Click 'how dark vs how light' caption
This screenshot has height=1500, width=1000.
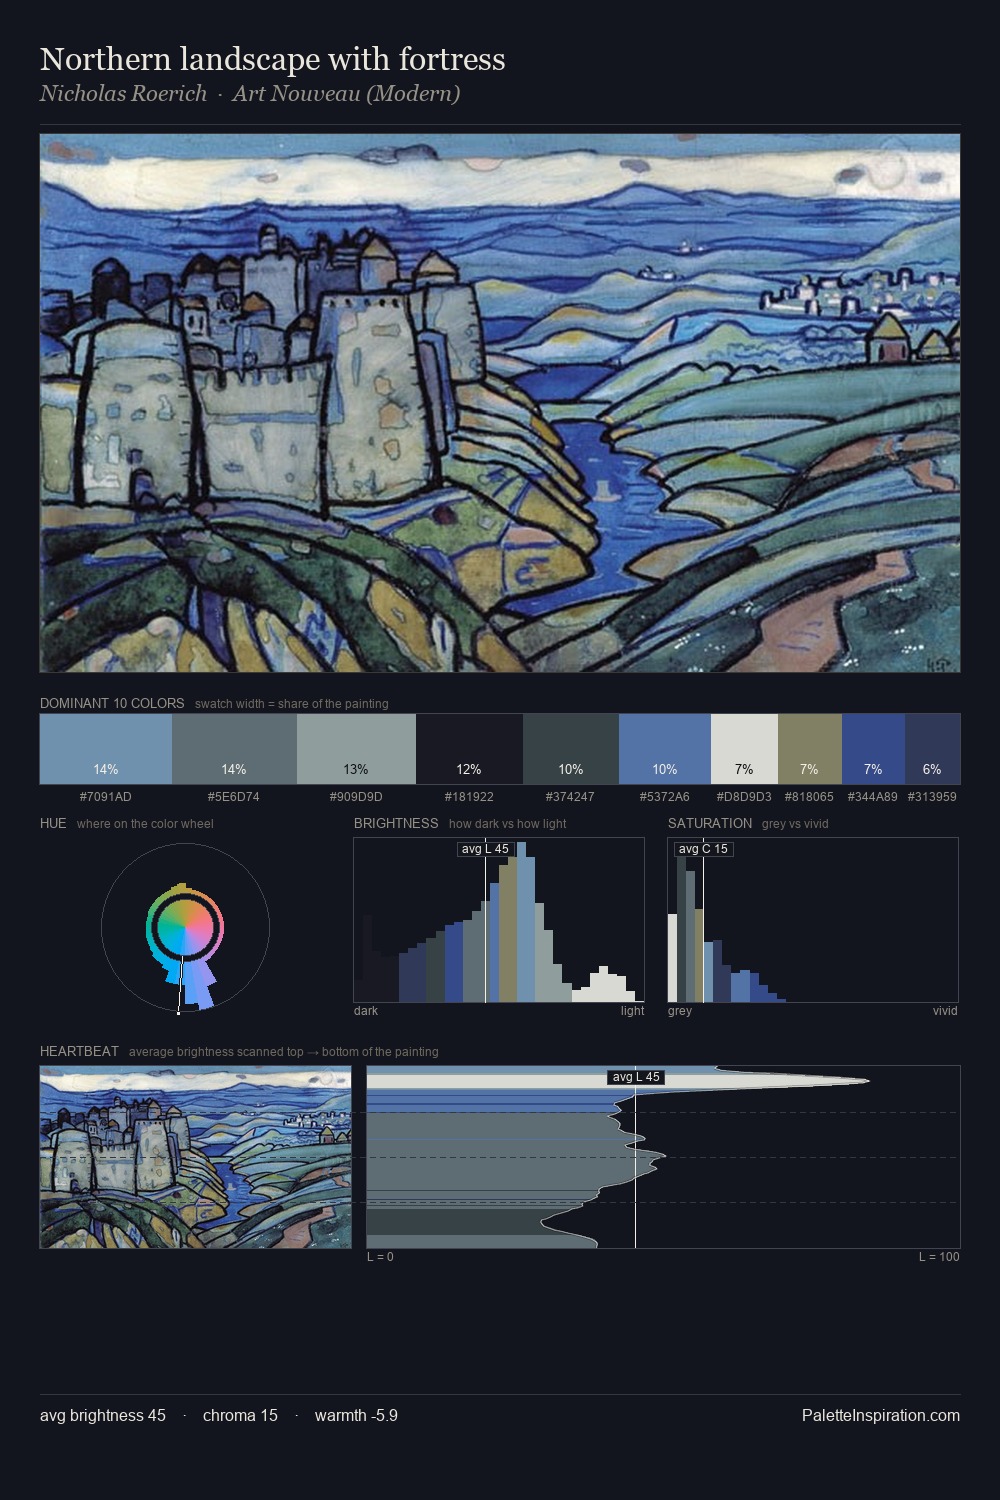pos(508,823)
